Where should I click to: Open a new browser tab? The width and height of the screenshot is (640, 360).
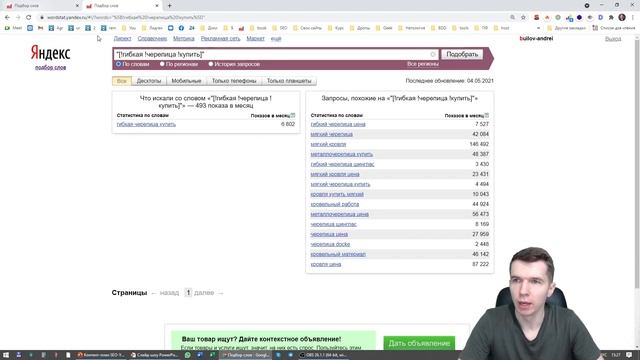coord(169,6)
